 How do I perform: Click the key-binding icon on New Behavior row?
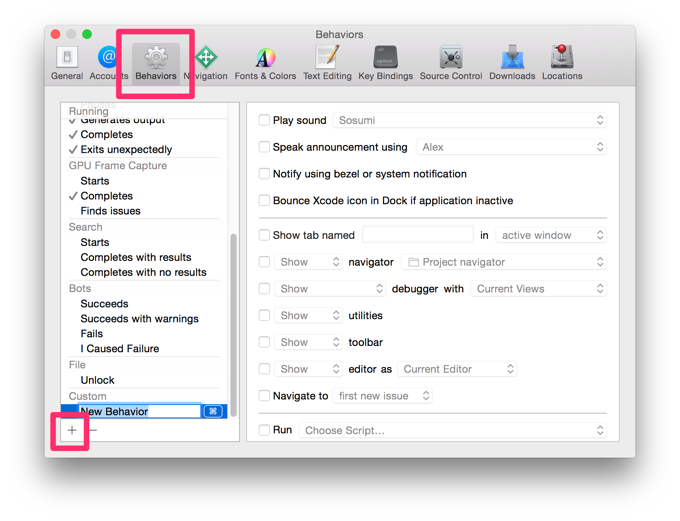[213, 411]
